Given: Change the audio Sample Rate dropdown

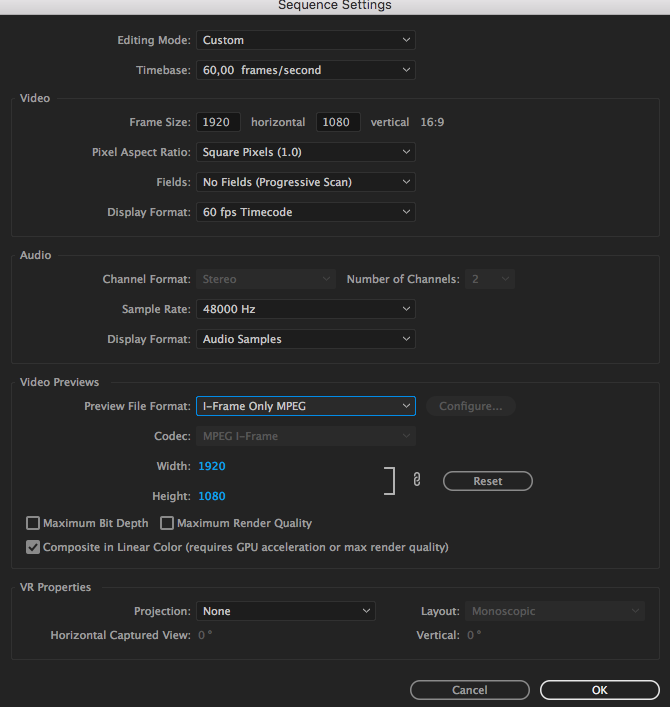Looking at the screenshot, I should point(305,309).
